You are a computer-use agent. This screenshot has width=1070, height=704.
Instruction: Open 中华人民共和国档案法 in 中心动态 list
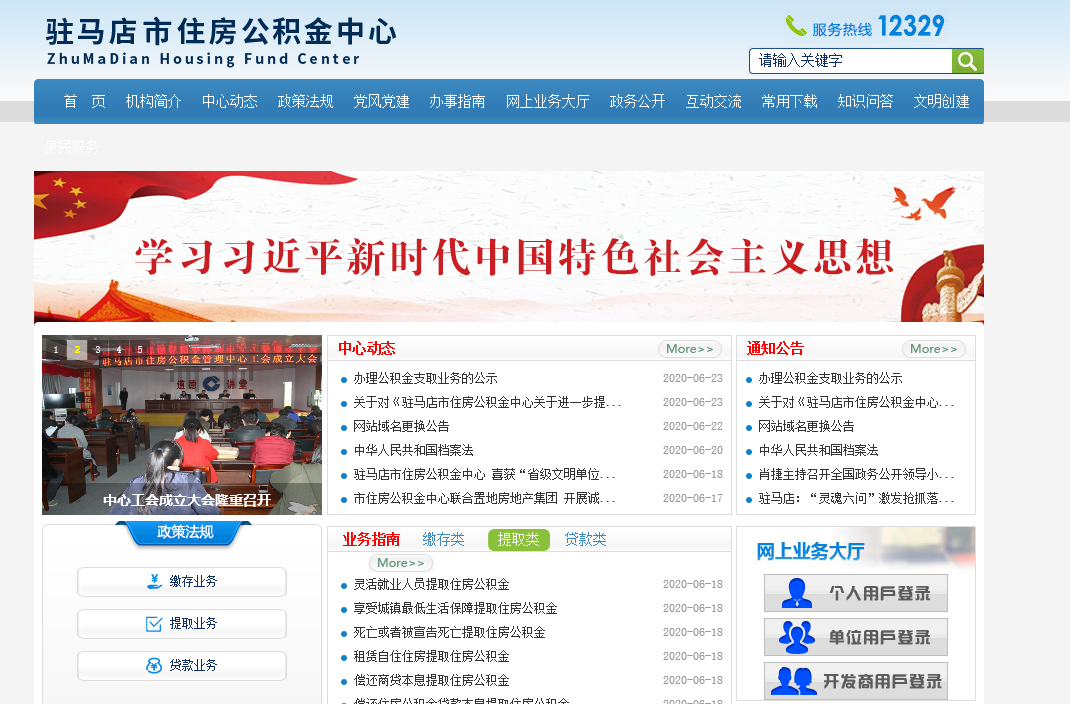414,450
